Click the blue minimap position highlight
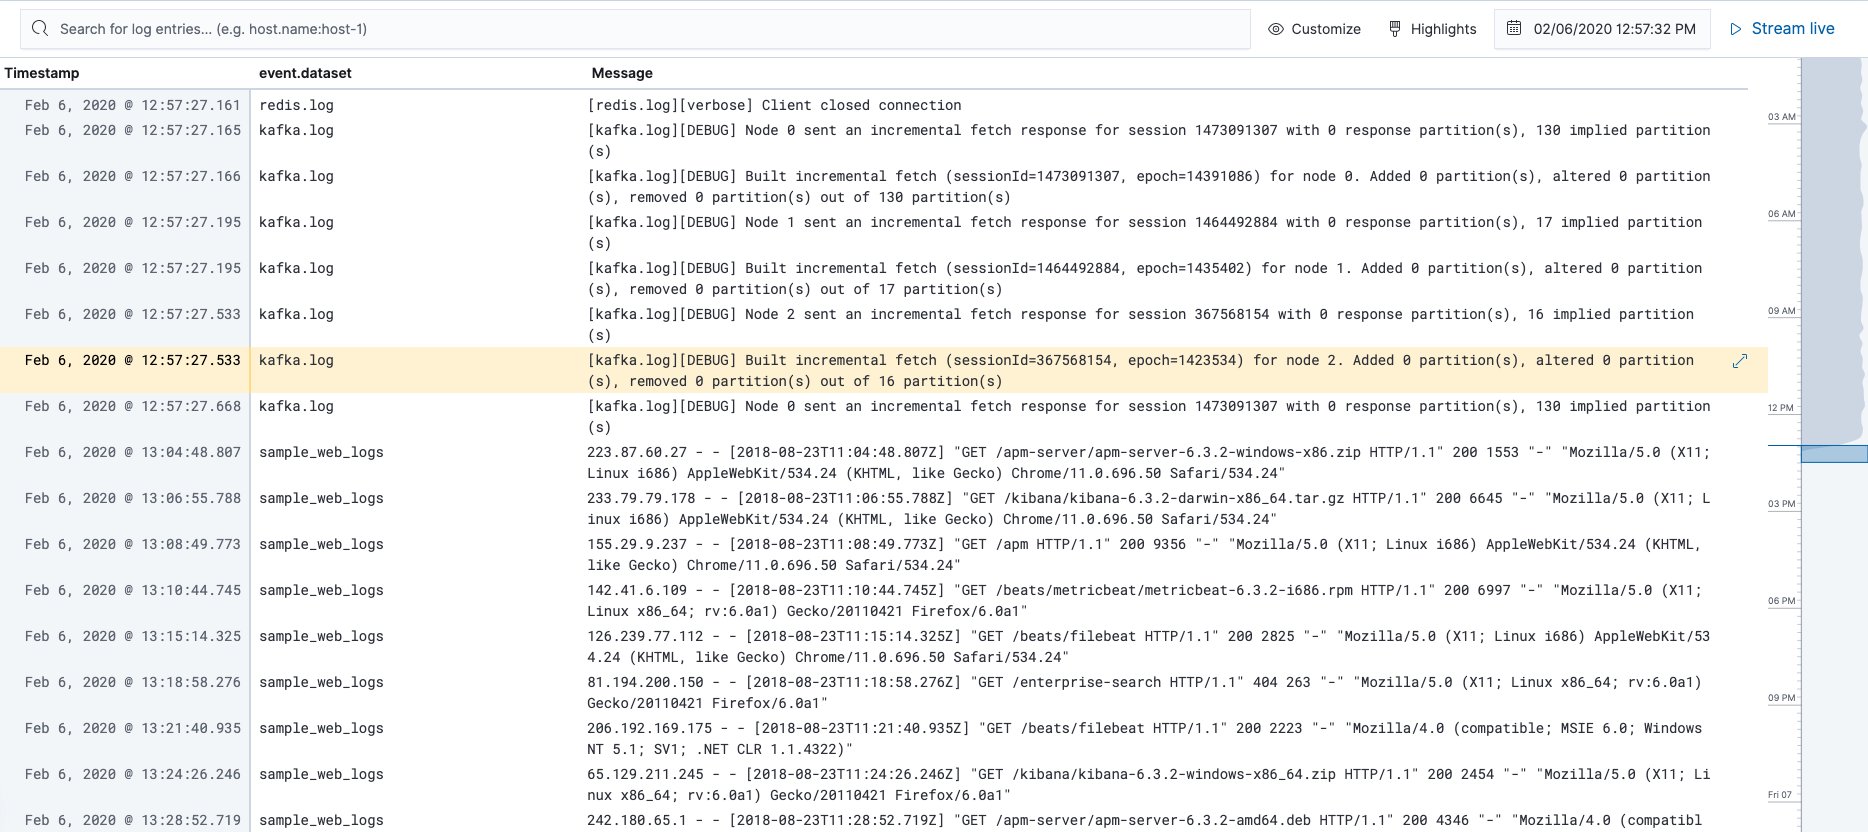The width and height of the screenshot is (1868, 832). pos(1834,454)
